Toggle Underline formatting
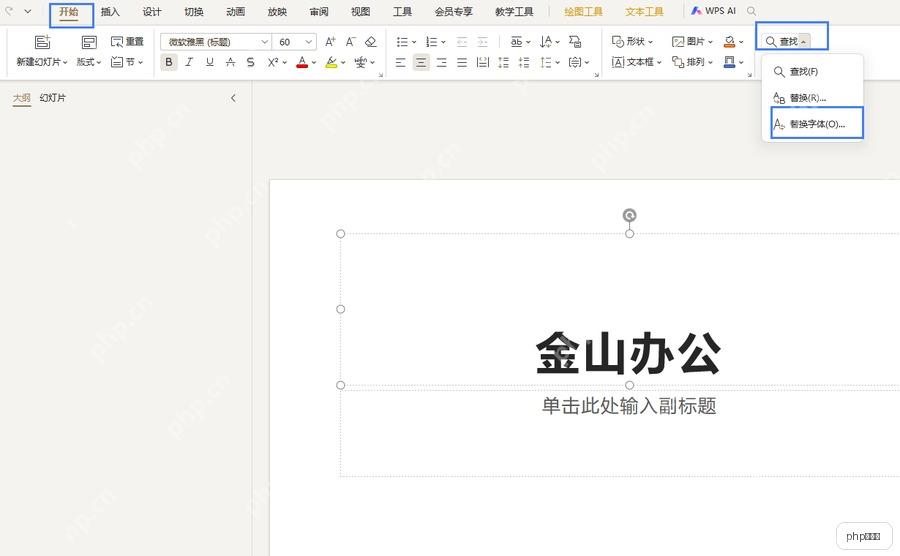Viewport: 900px width, 556px height. (210, 62)
